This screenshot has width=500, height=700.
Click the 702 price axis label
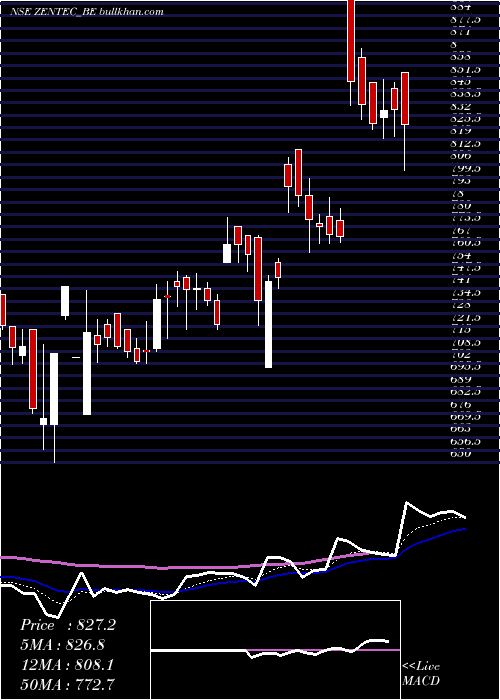[462, 354]
